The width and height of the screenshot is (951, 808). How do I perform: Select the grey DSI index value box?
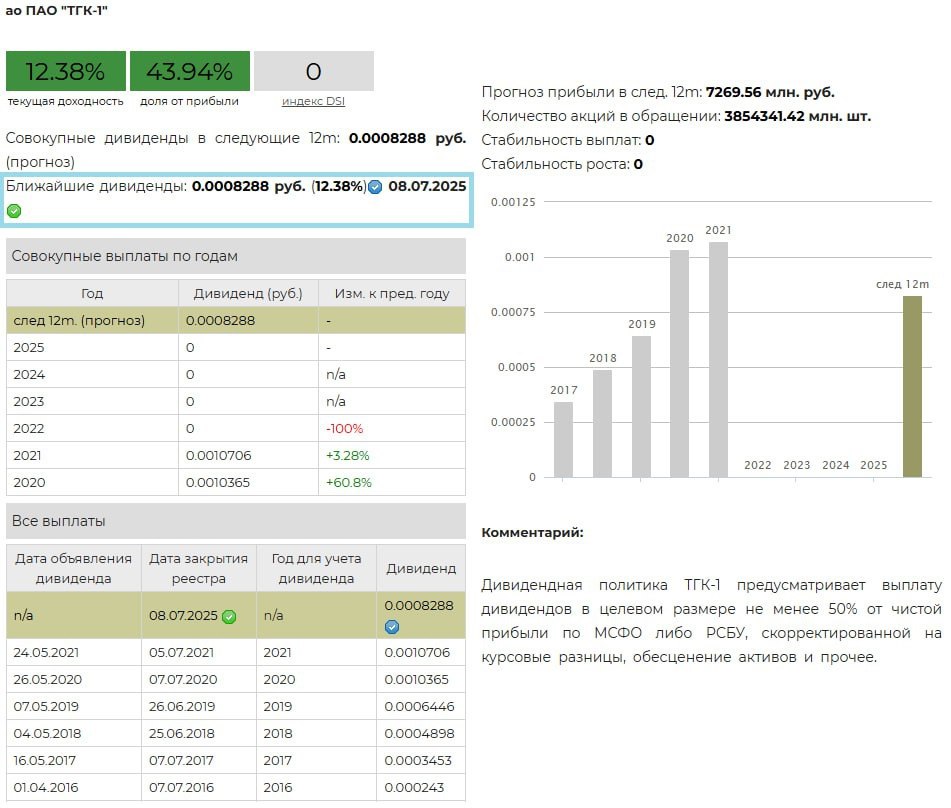[x=313, y=72]
